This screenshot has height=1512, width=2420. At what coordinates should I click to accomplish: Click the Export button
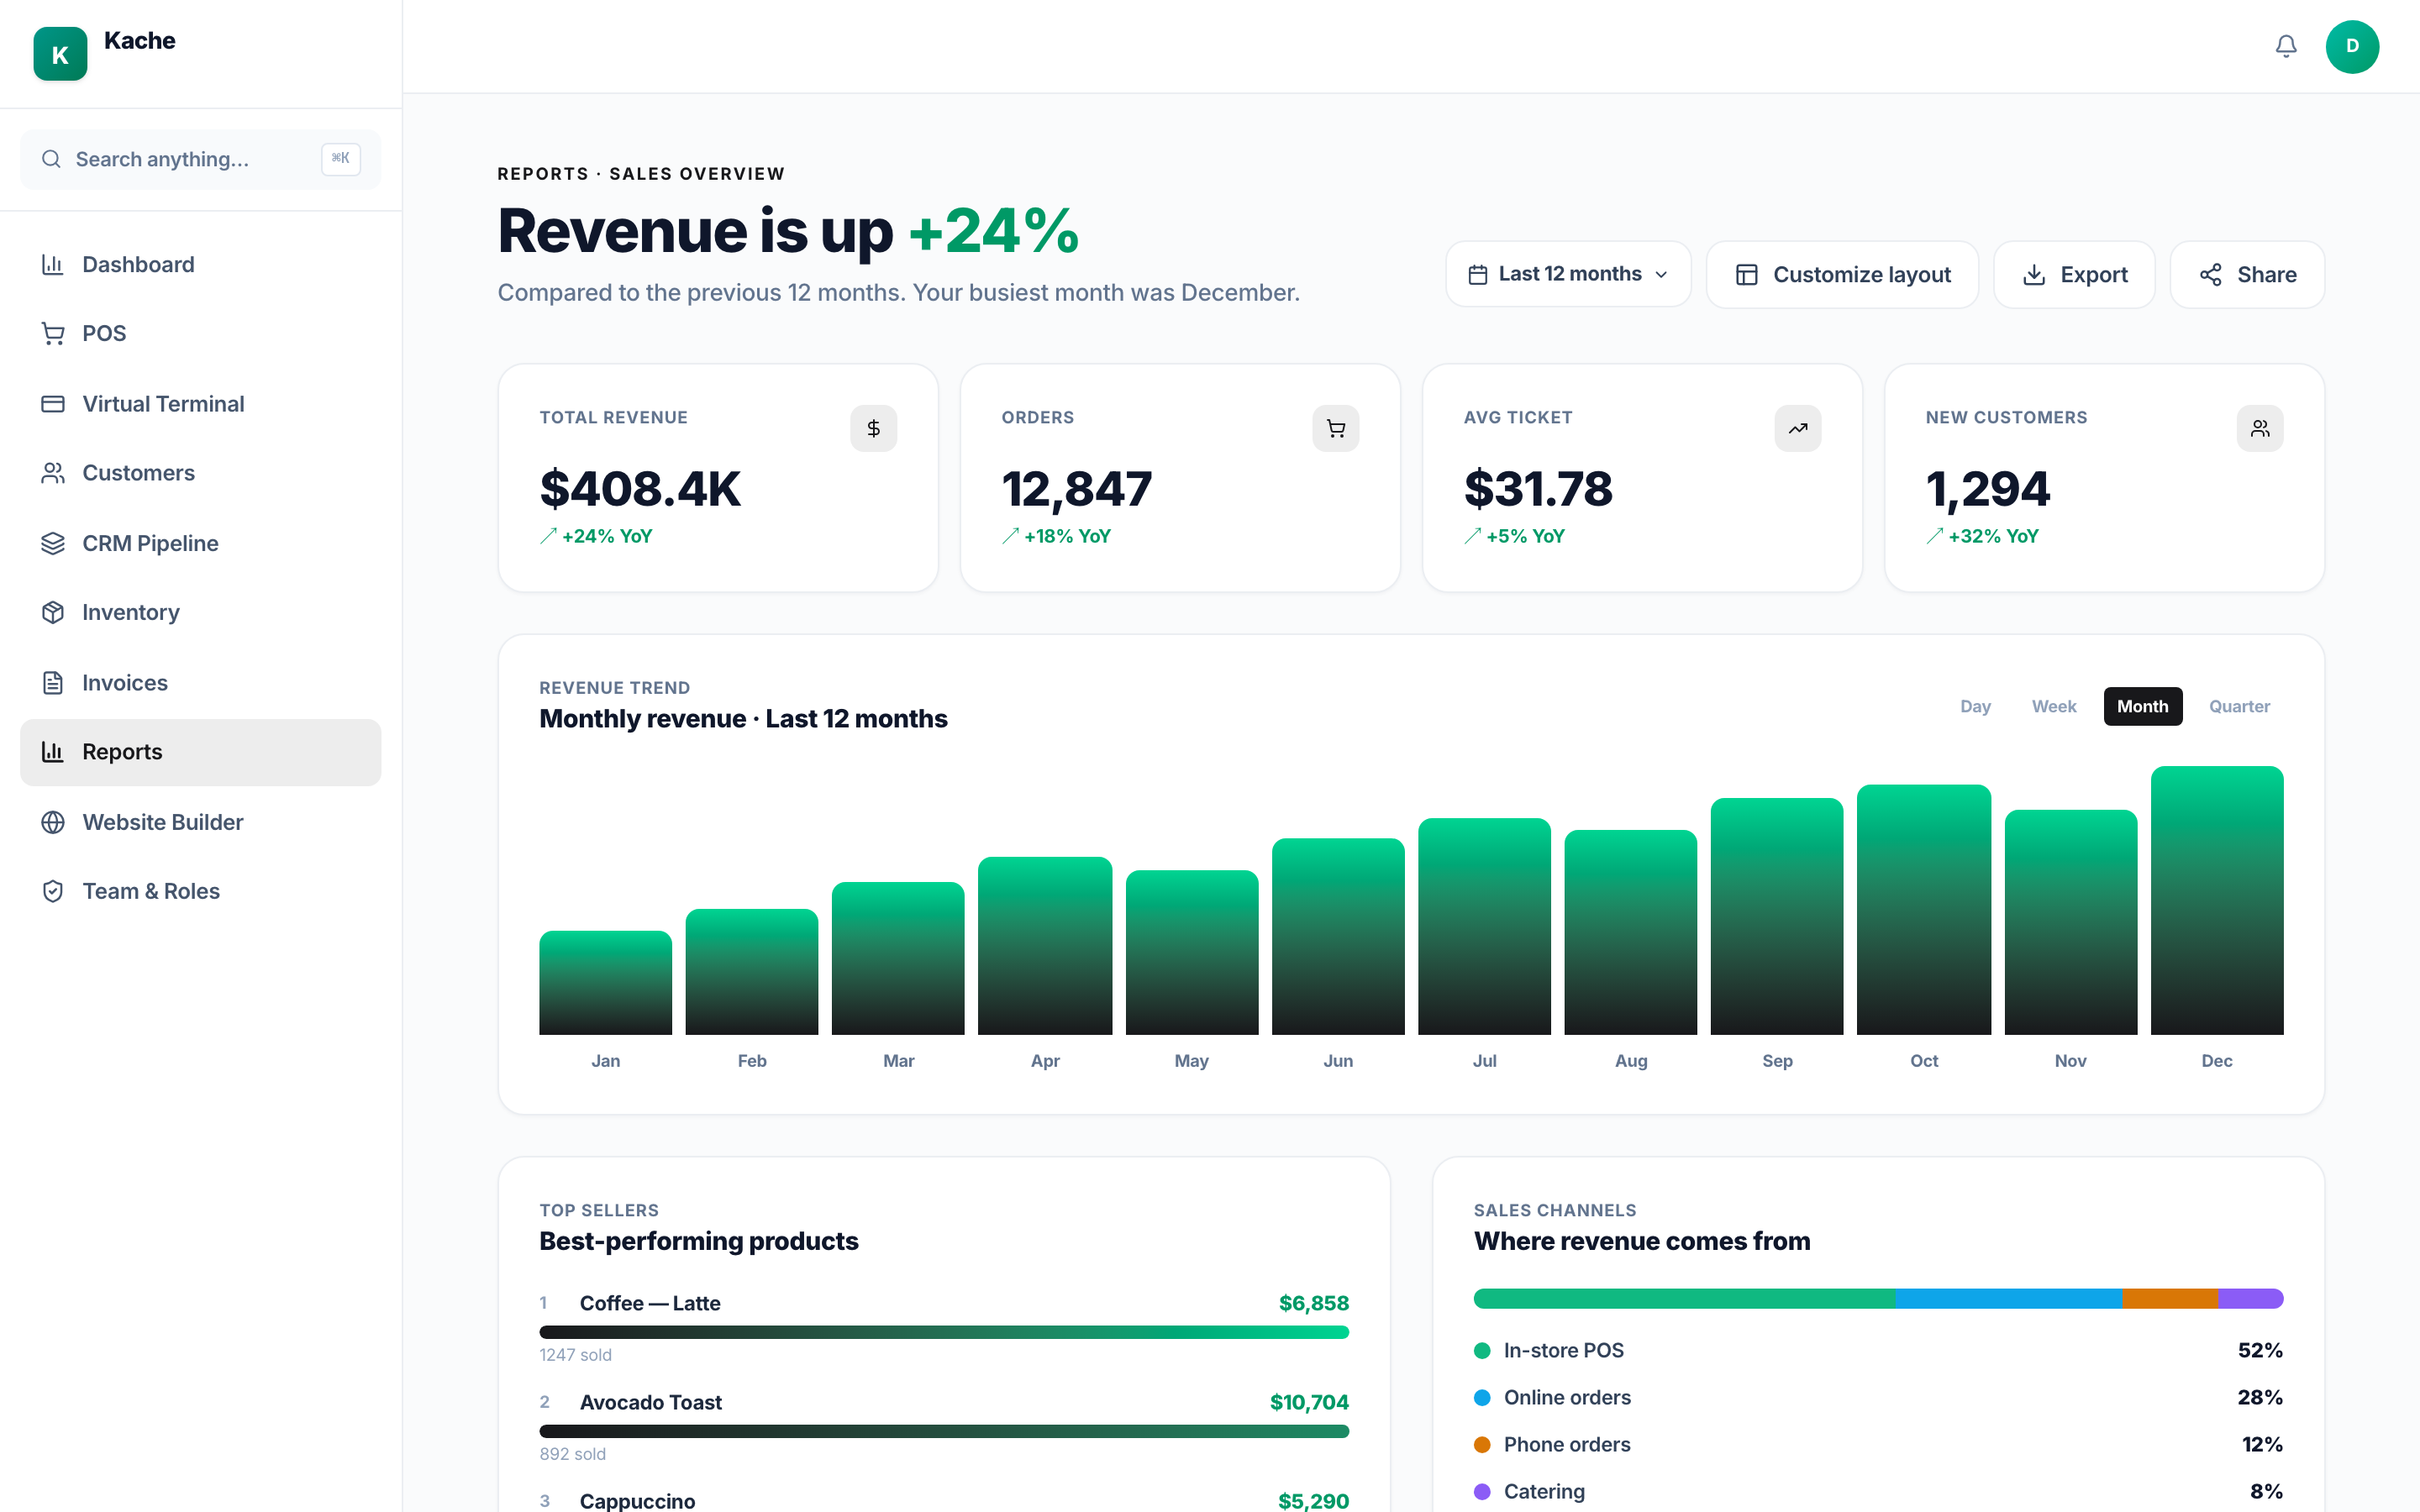click(x=2074, y=274)
